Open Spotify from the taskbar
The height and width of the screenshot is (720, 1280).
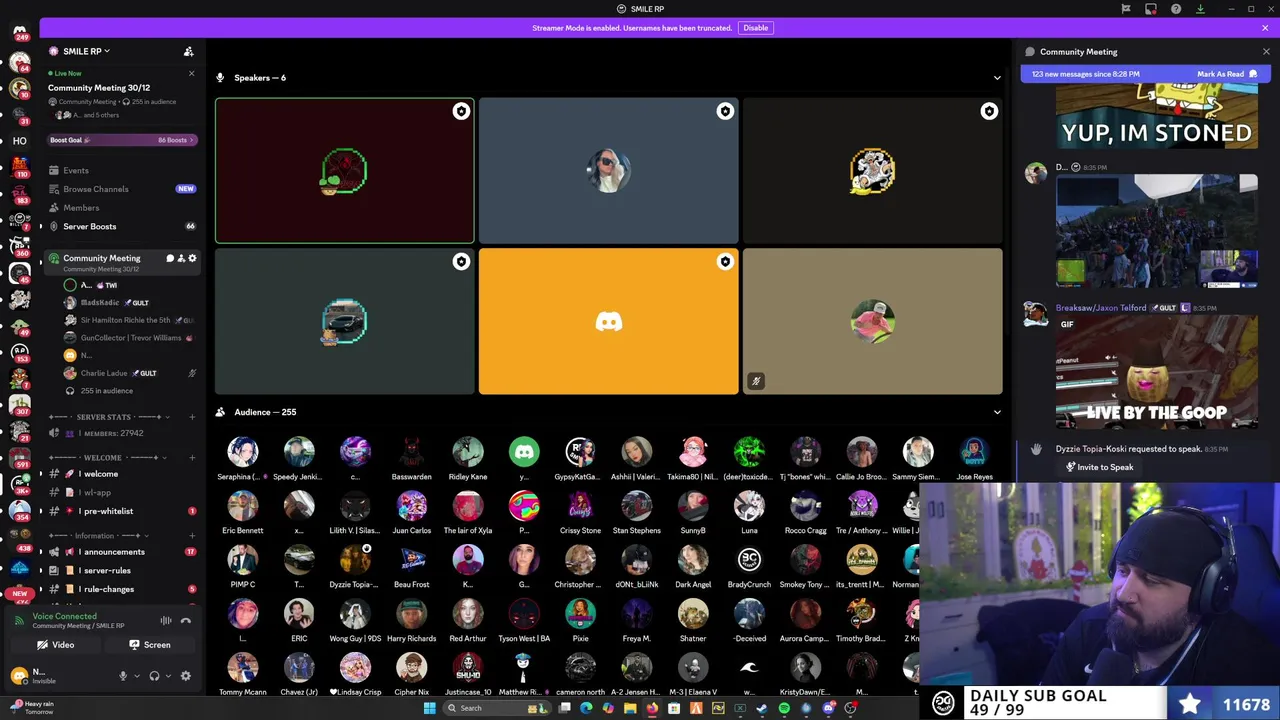click(784, 708)
